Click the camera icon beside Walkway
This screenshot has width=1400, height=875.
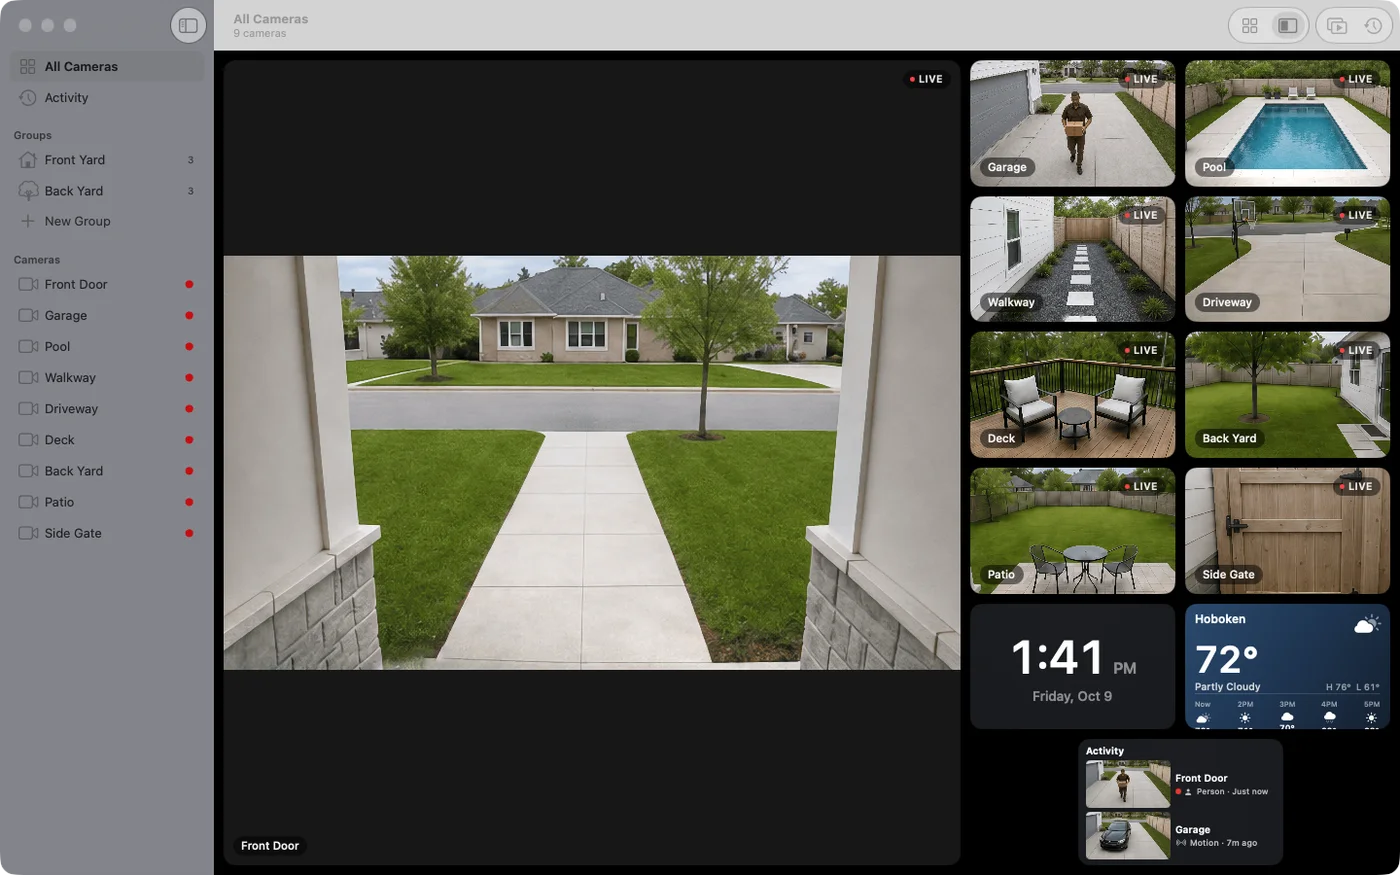[x=28, y=378]
